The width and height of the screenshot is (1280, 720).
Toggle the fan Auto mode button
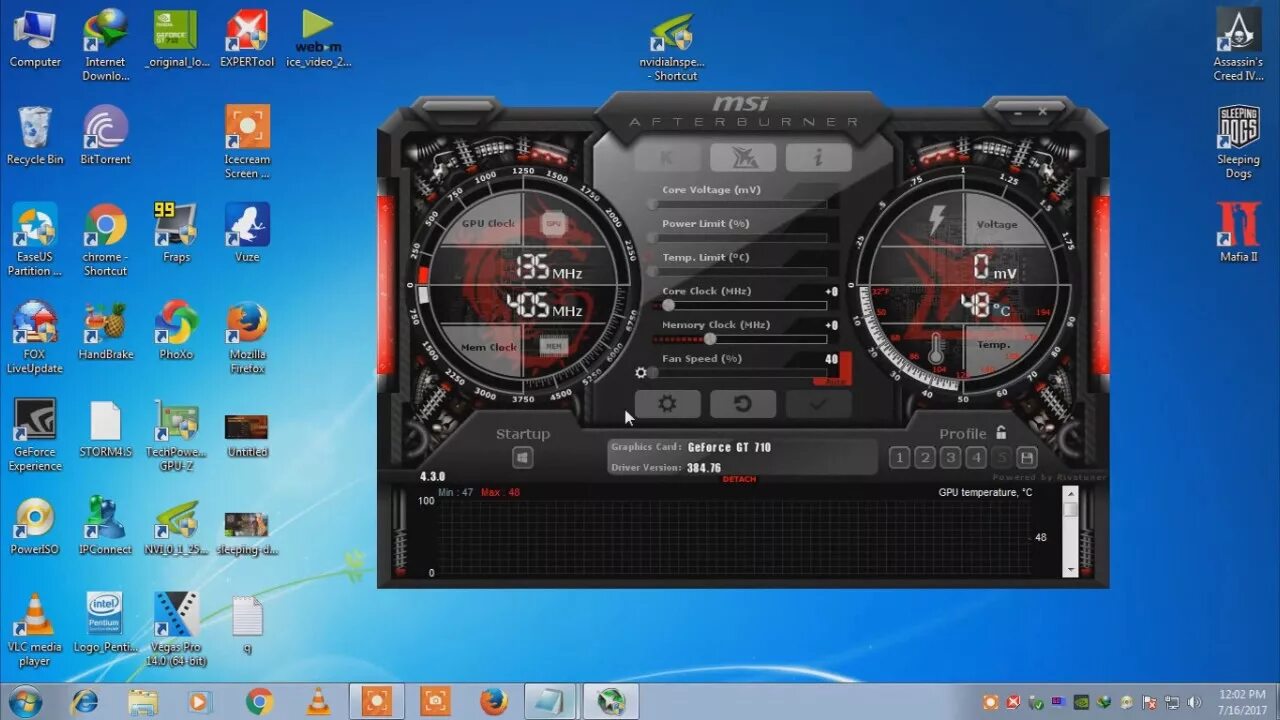pos(834,381)
